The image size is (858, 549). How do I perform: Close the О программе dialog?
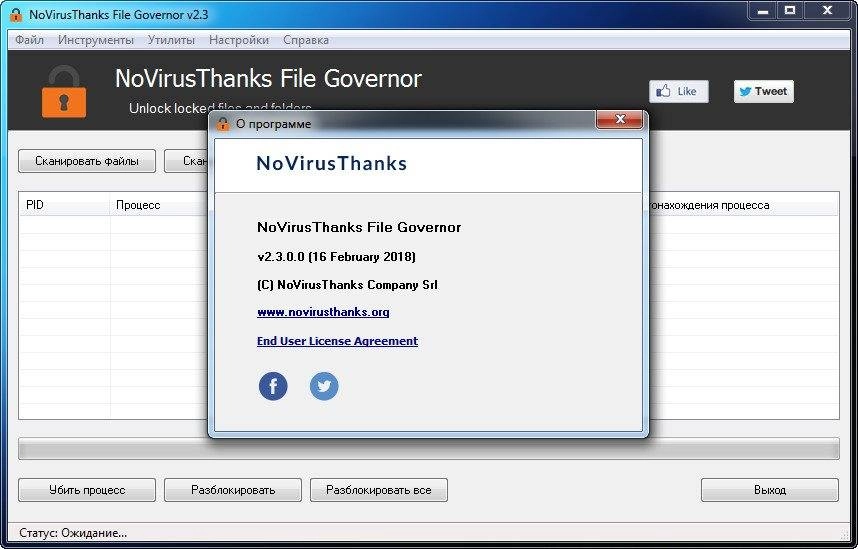click(619, 119)
